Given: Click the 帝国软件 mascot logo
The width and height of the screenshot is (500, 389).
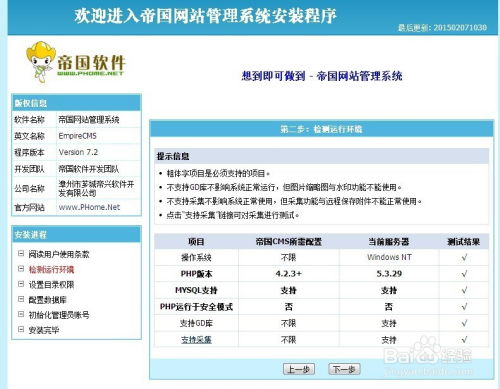Looking at the screenshot, I should [75, 62].
